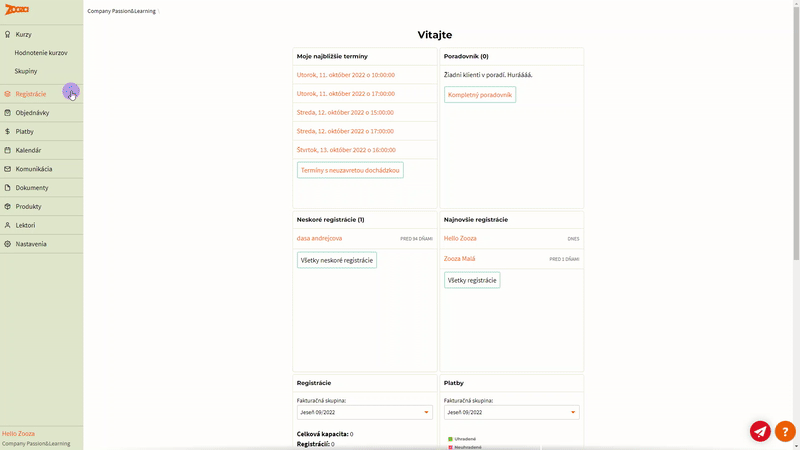800x450 pixels.
Task: Click 'Poradovník (0)' heading
Action: tap(466, 56)
